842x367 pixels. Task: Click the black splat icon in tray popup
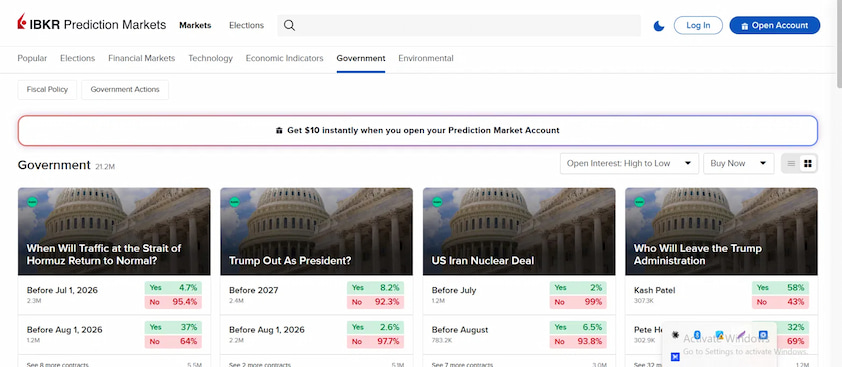pyautogui.click(x=676, y=335)
